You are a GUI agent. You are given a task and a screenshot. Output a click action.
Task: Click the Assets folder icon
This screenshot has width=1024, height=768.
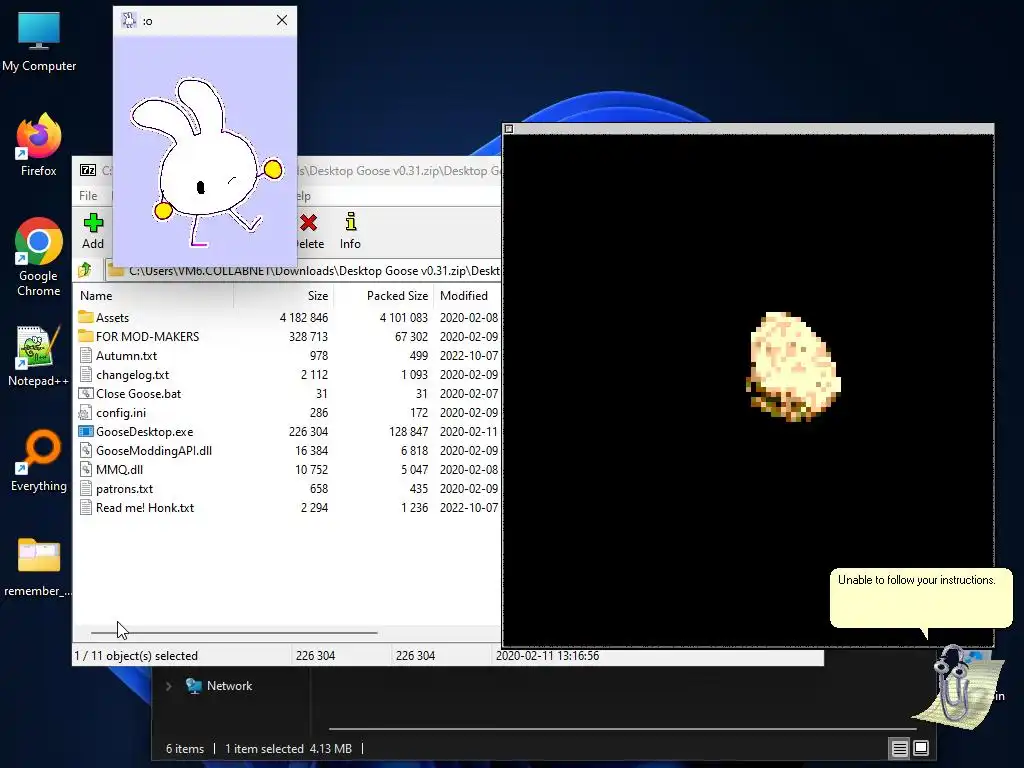(86, 317)
